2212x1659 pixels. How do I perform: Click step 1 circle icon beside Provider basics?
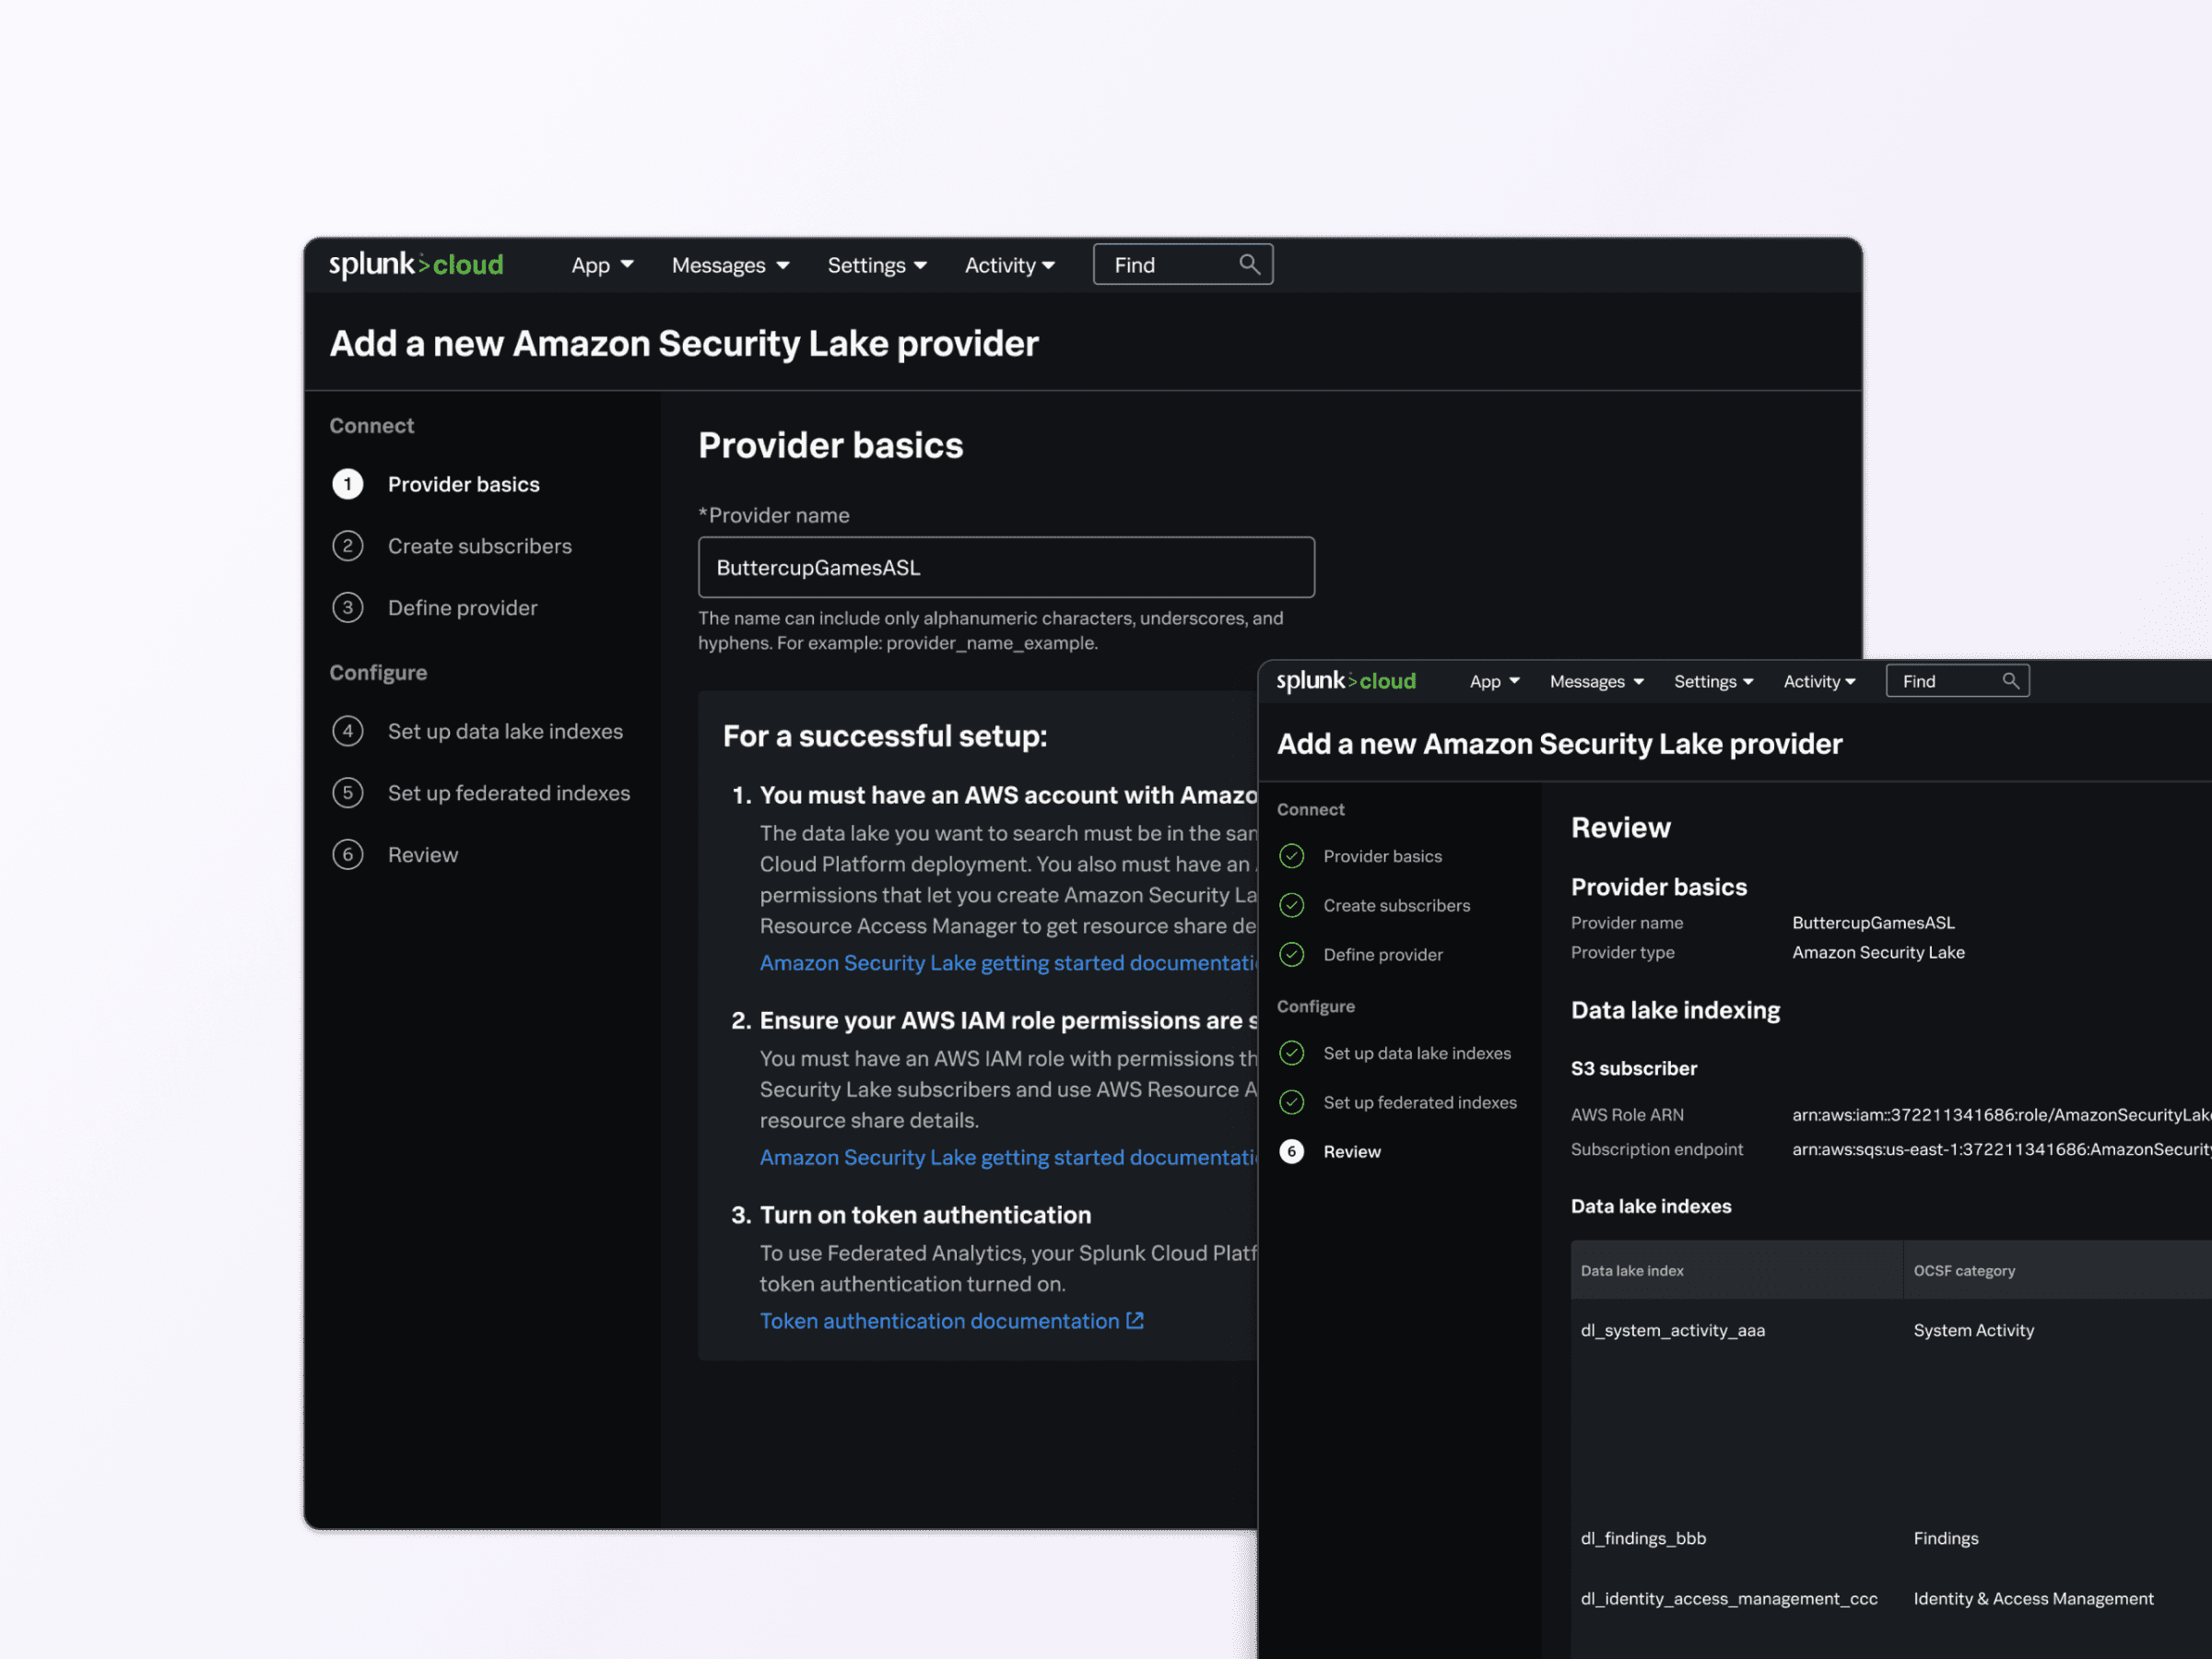[347, 484]
